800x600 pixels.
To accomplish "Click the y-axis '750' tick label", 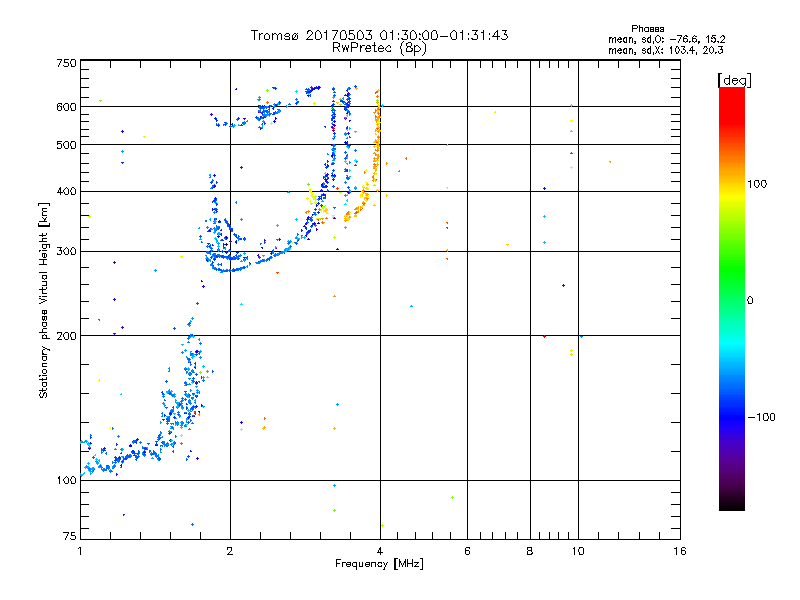I will [x=66, y=63].
